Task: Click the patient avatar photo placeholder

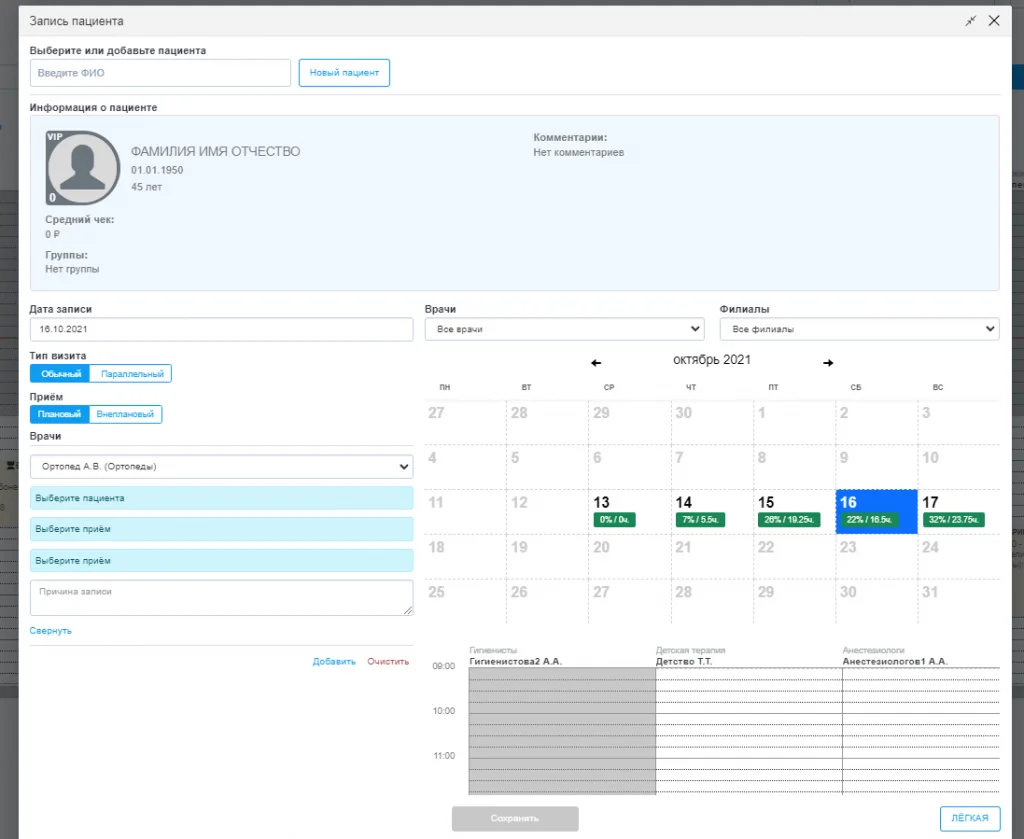Action: 83,168
